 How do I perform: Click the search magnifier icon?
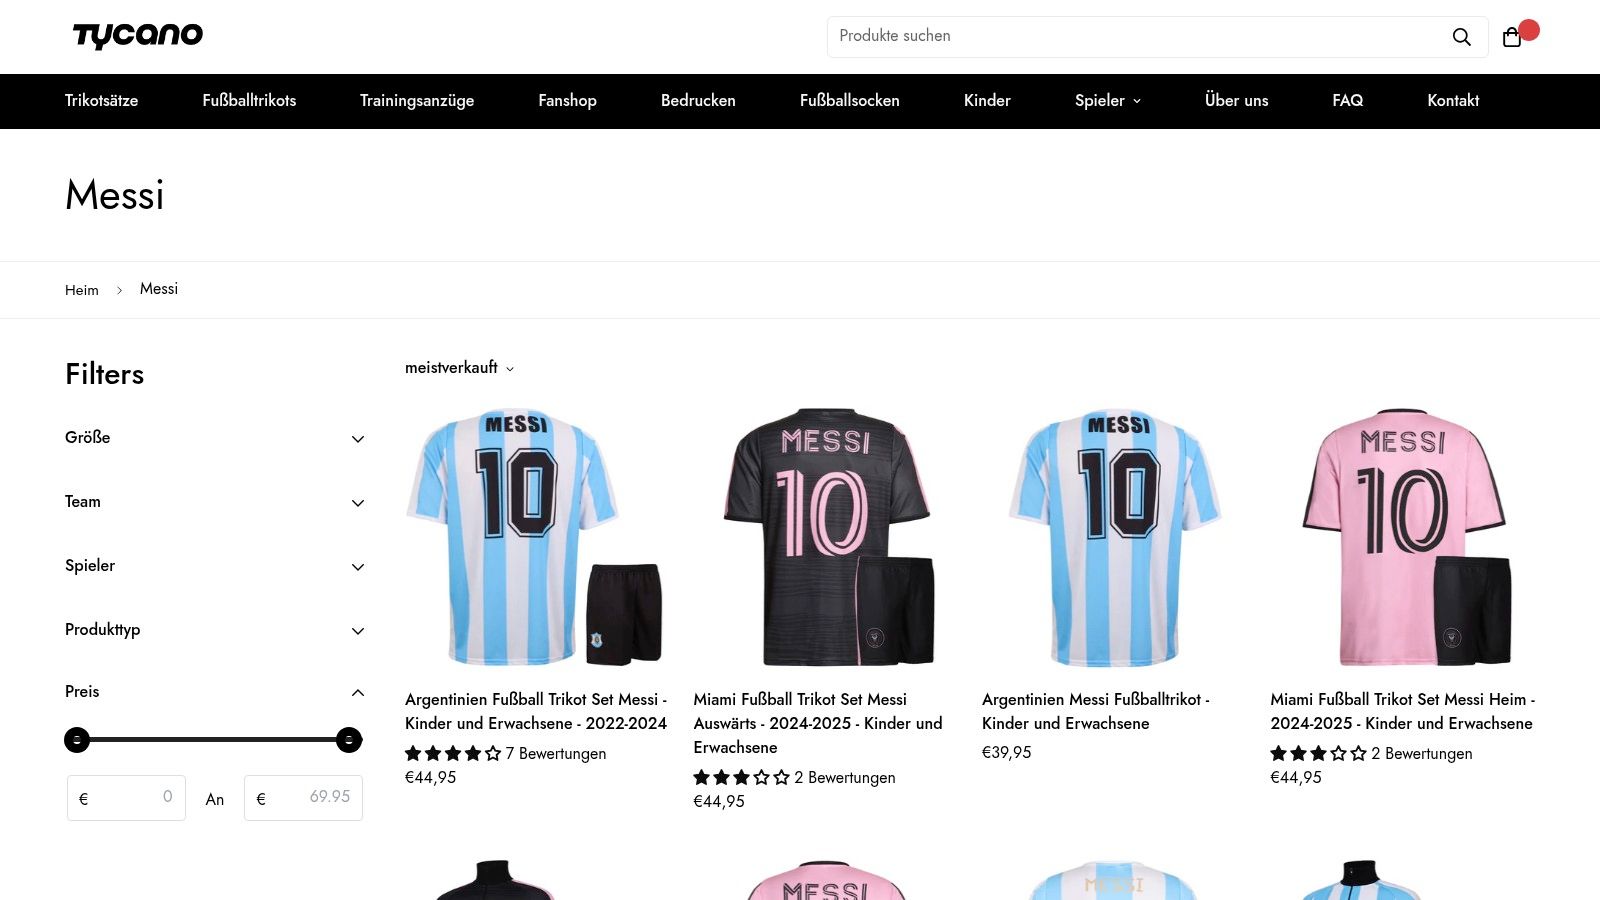click(1461, 37)
